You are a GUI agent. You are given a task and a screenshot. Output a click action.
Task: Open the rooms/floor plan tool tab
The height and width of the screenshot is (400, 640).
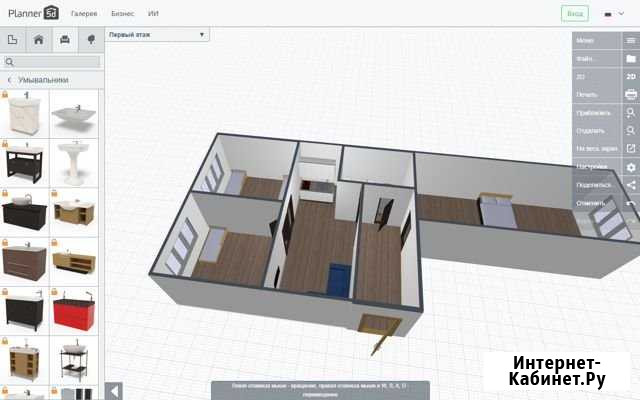click(13, 40)
